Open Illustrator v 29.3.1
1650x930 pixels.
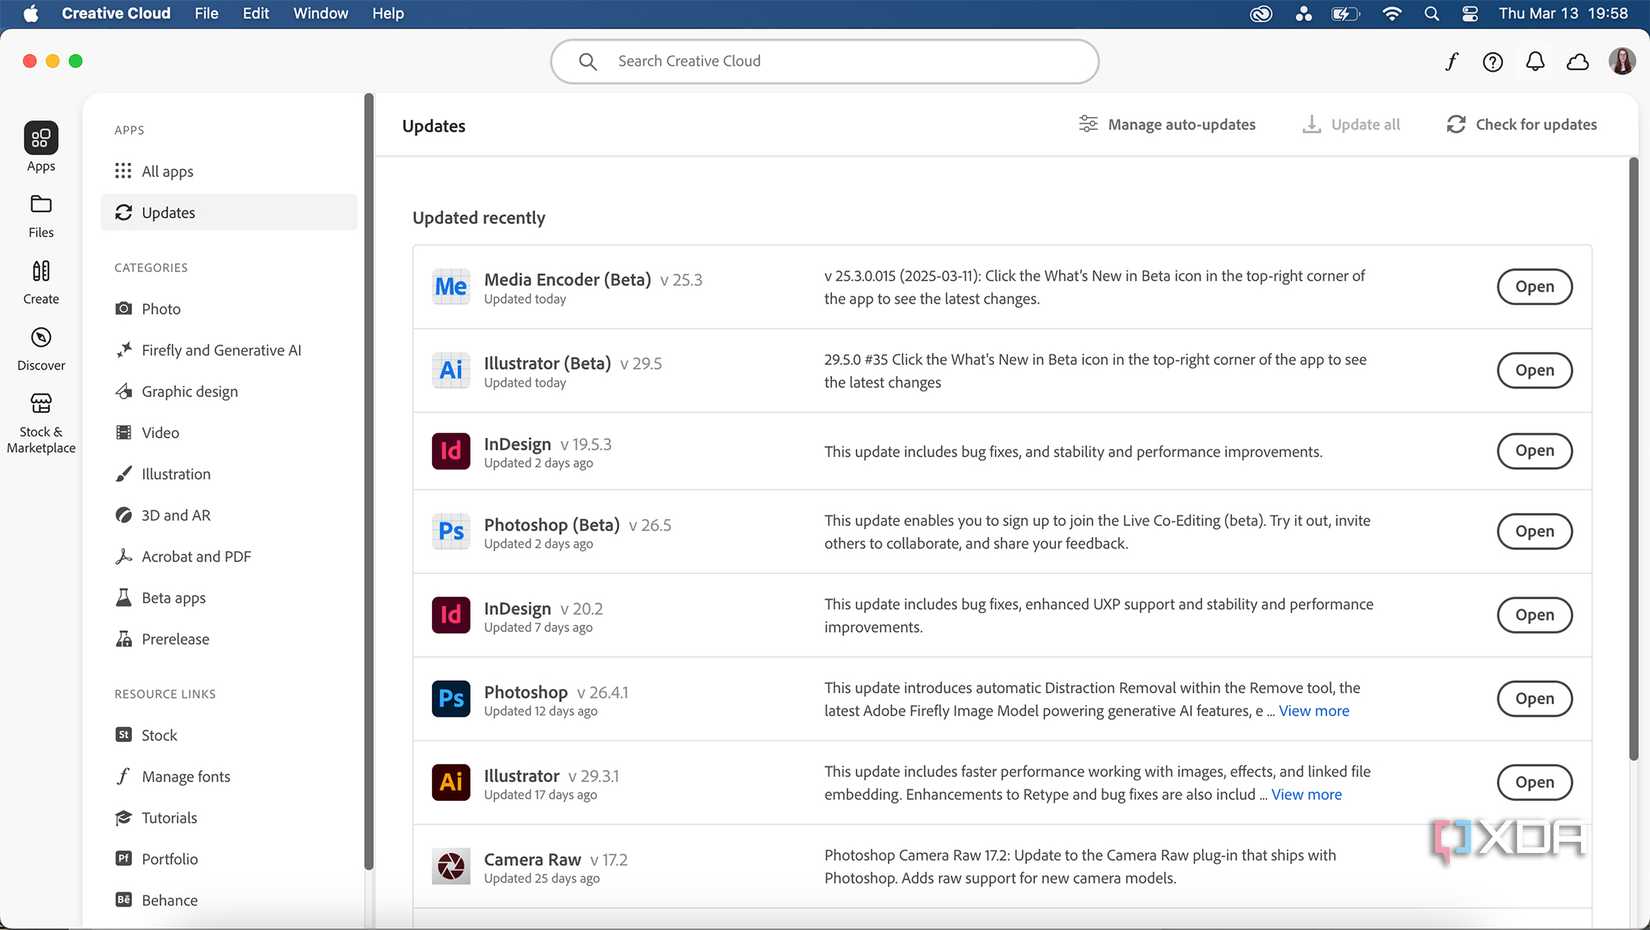coord(1534,782)
